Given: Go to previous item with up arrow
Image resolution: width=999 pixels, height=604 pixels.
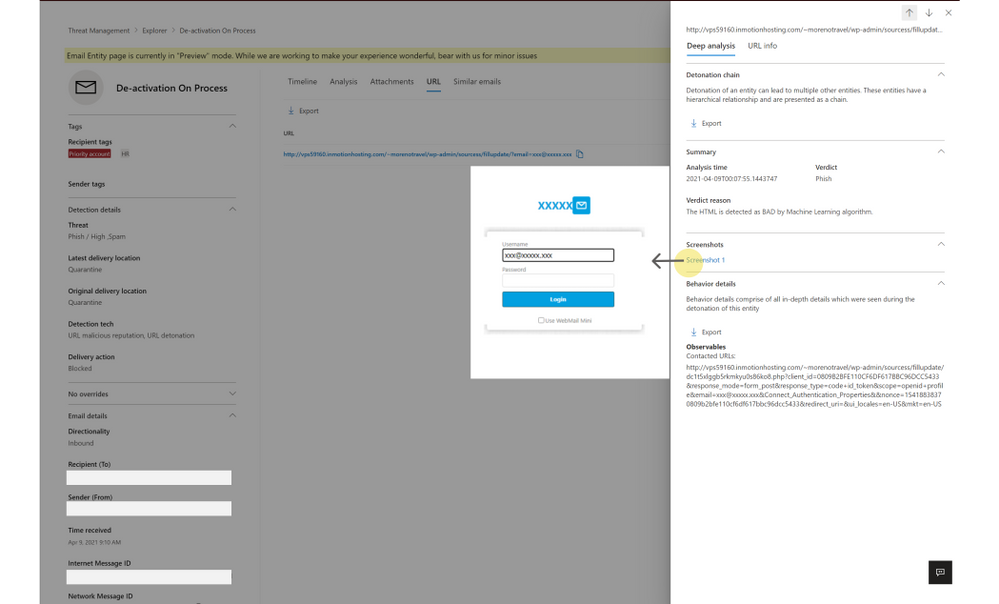Looking at the screenshot, I should tap(909, 13).
